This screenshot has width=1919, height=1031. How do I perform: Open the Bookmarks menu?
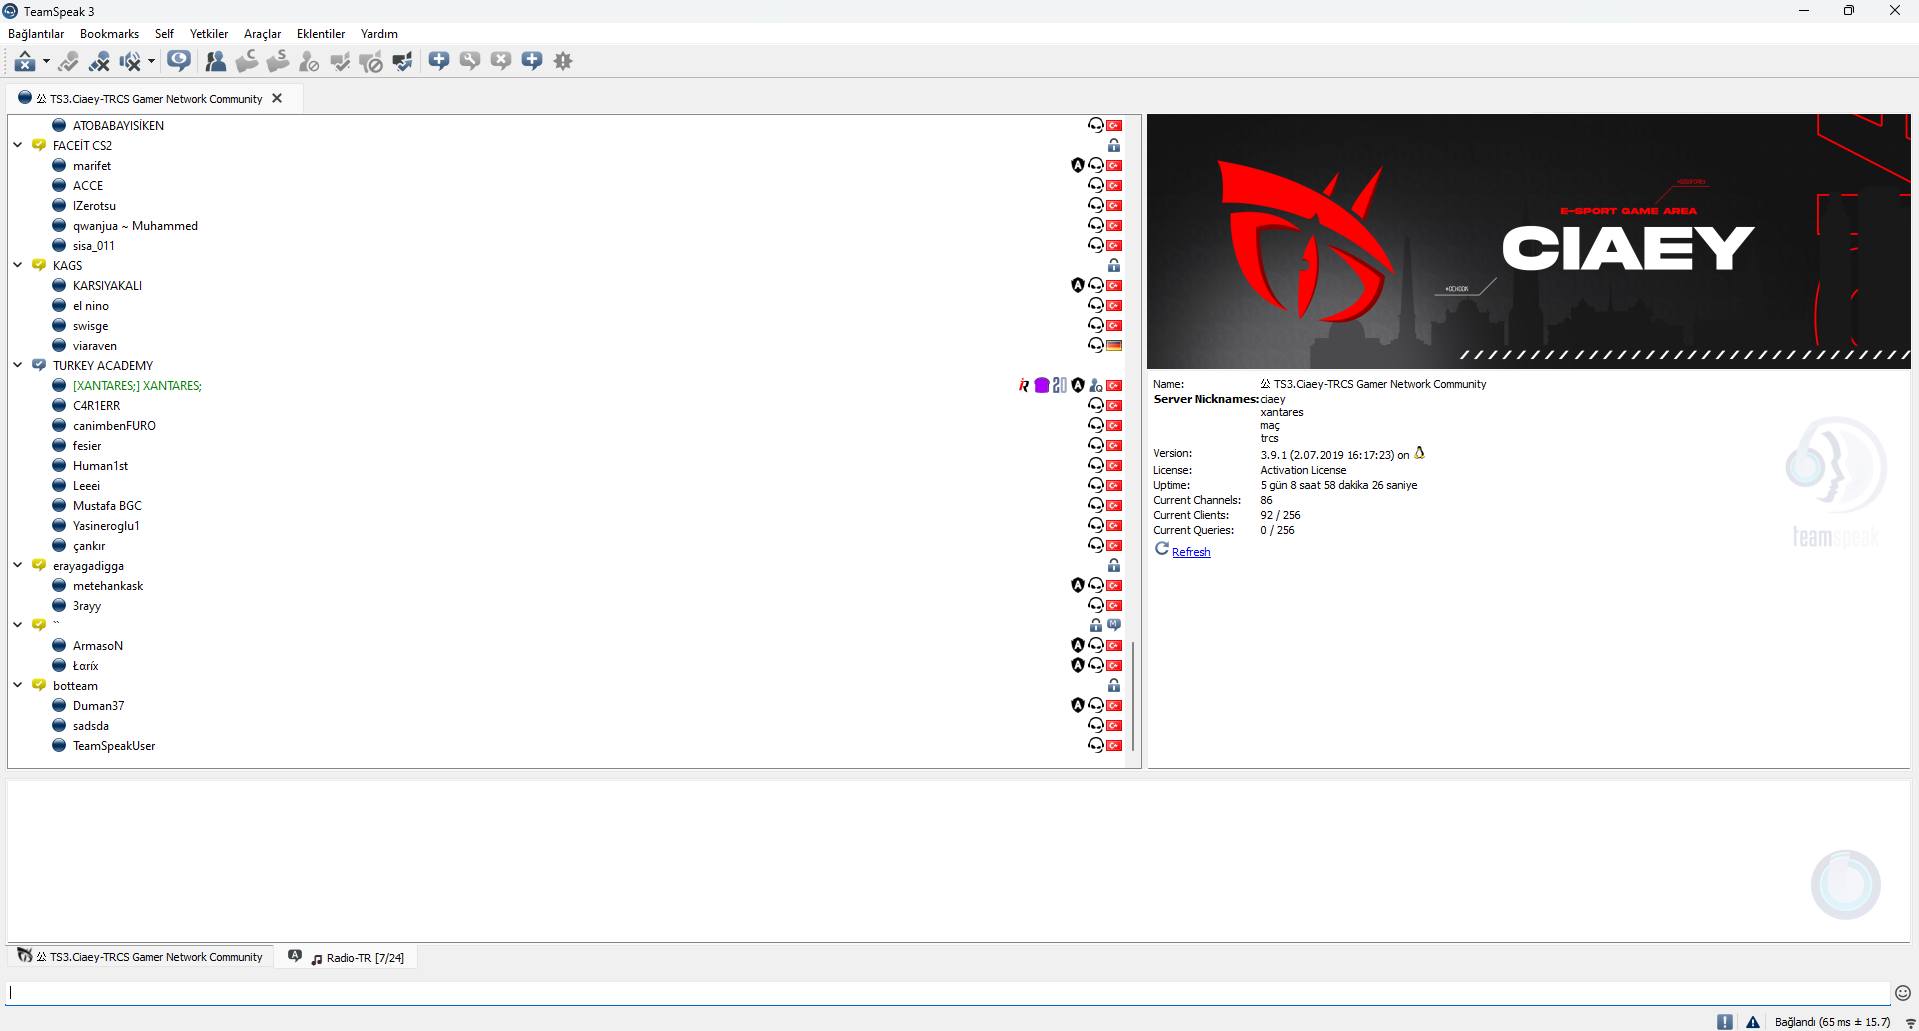pyautogui.click(x=109, y=34)
